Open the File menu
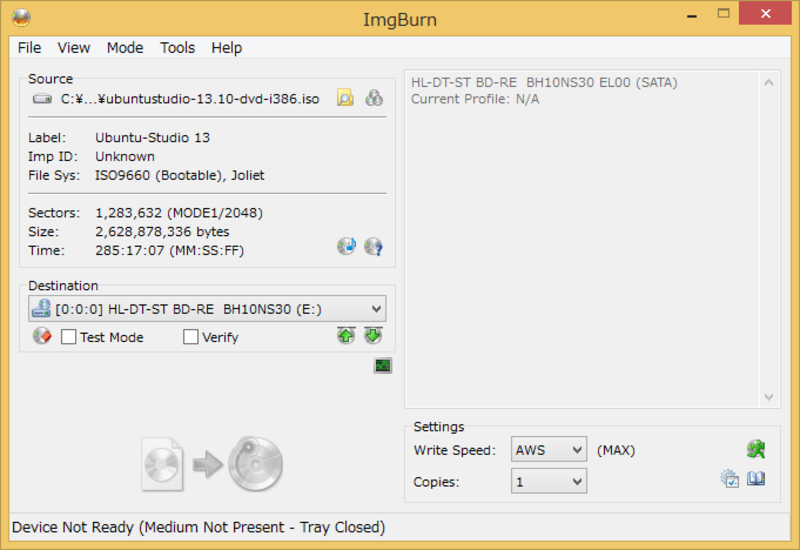800x550 pixels. [29, 48]
